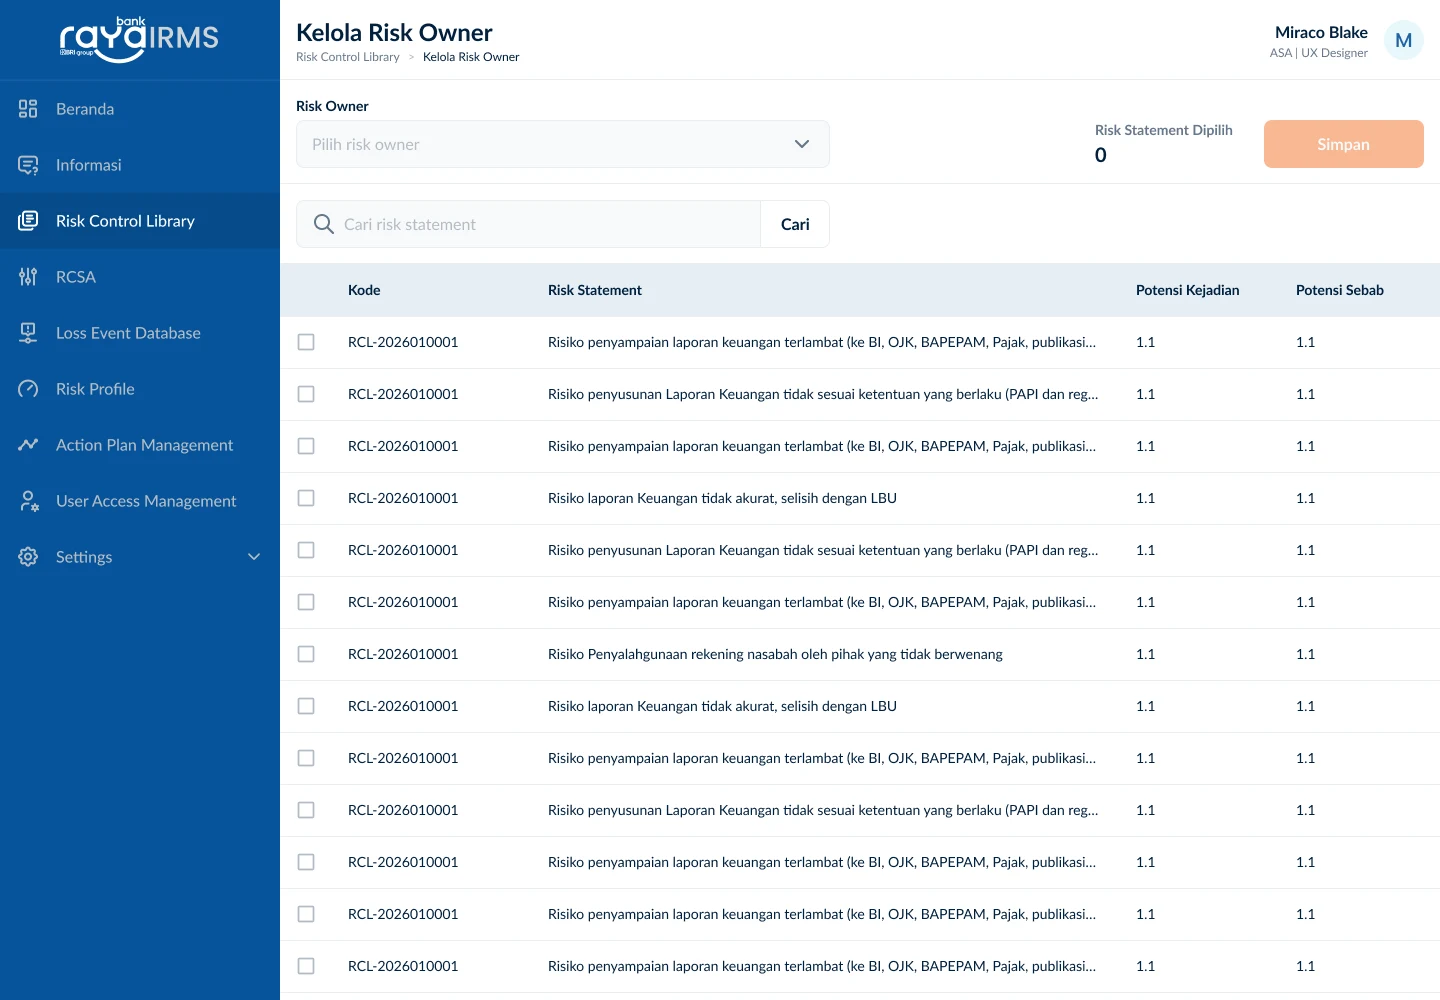Image resolution: width=1440 pixels, height=1000 pixels.
Task: Click the Potensi Kejadian column header
Action: tap(1187, 290)
